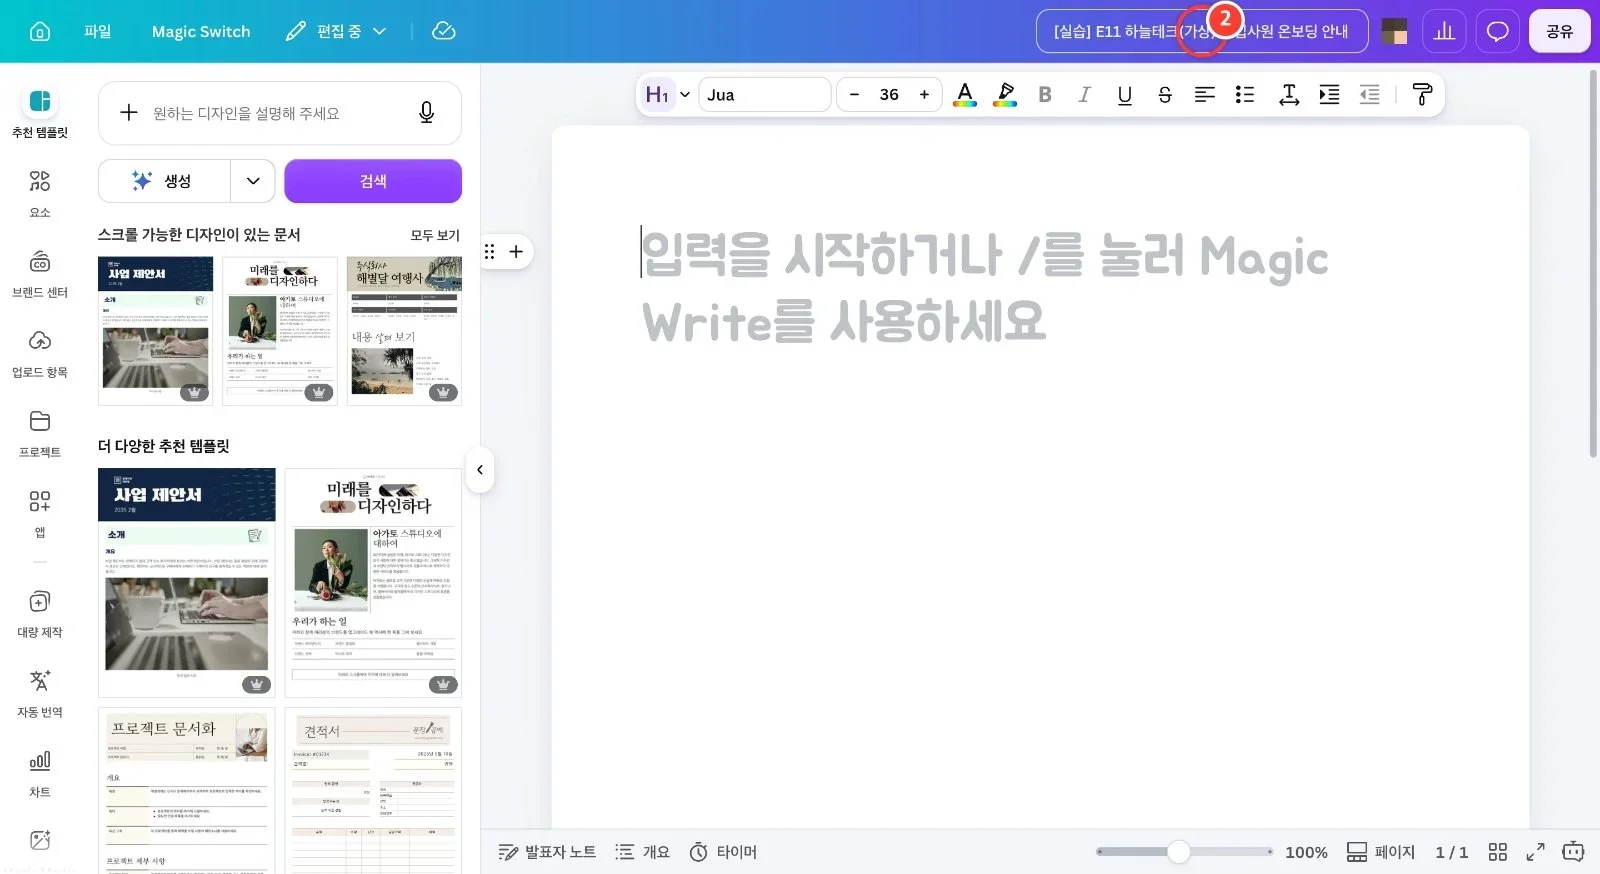
Task: Open the 편집 중 mode dropdown
Action: 336,31
